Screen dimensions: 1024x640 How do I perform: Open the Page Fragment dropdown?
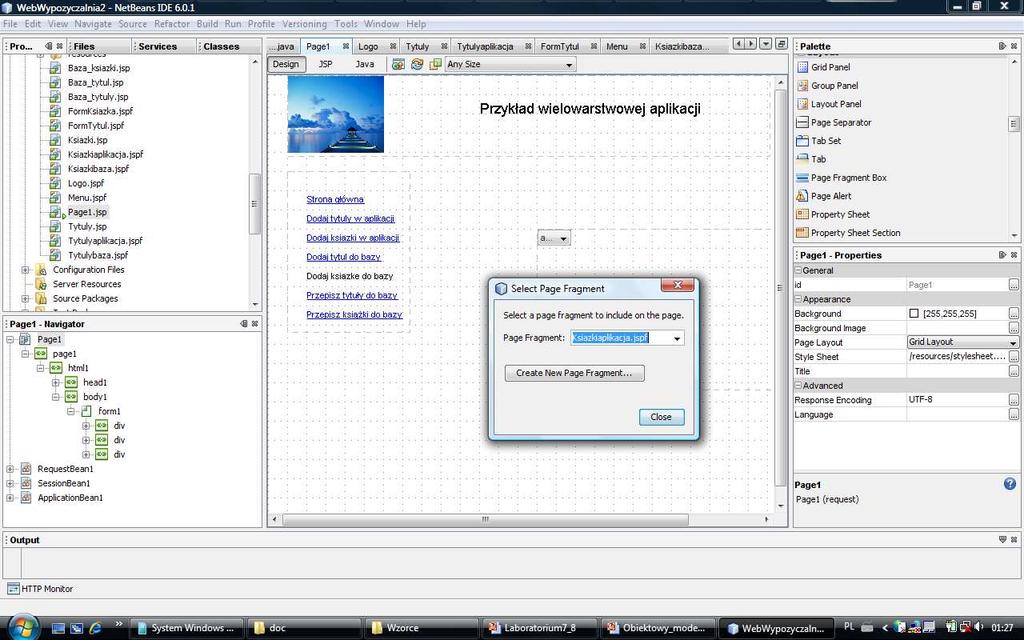click(x=677, y=338)
